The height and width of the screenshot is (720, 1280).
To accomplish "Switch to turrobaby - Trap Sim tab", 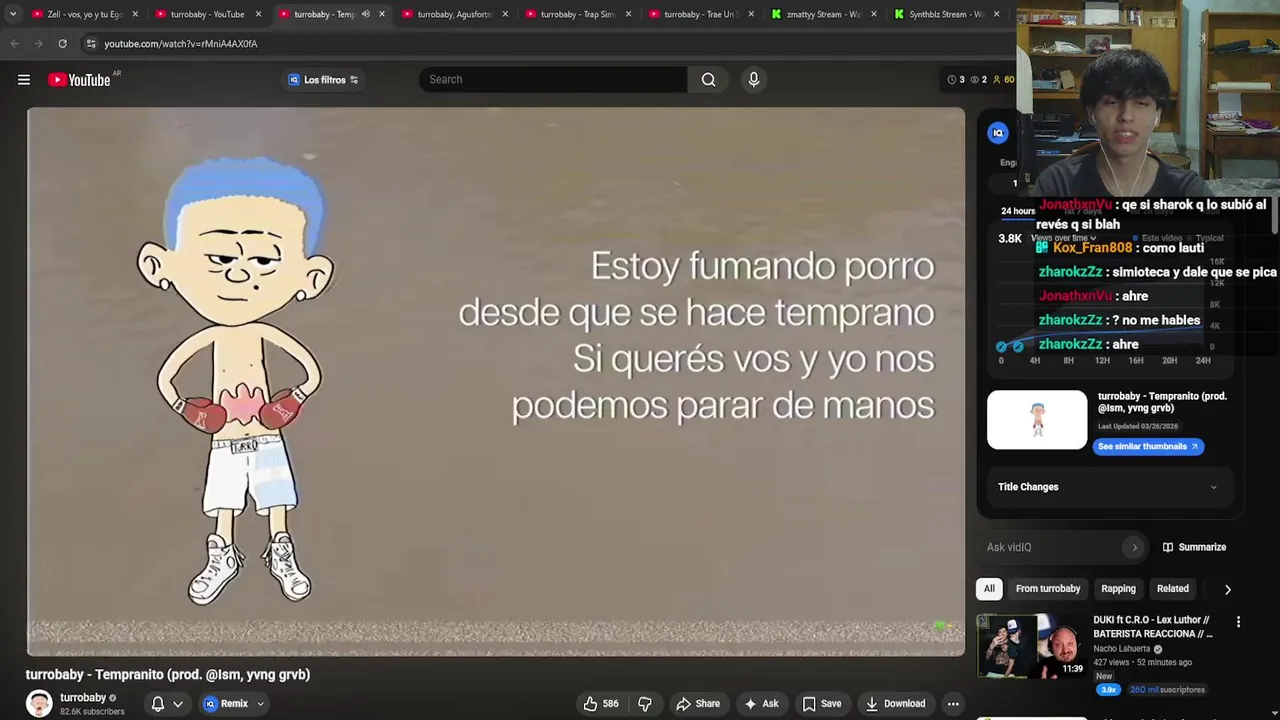I will [x=578, y=14].
